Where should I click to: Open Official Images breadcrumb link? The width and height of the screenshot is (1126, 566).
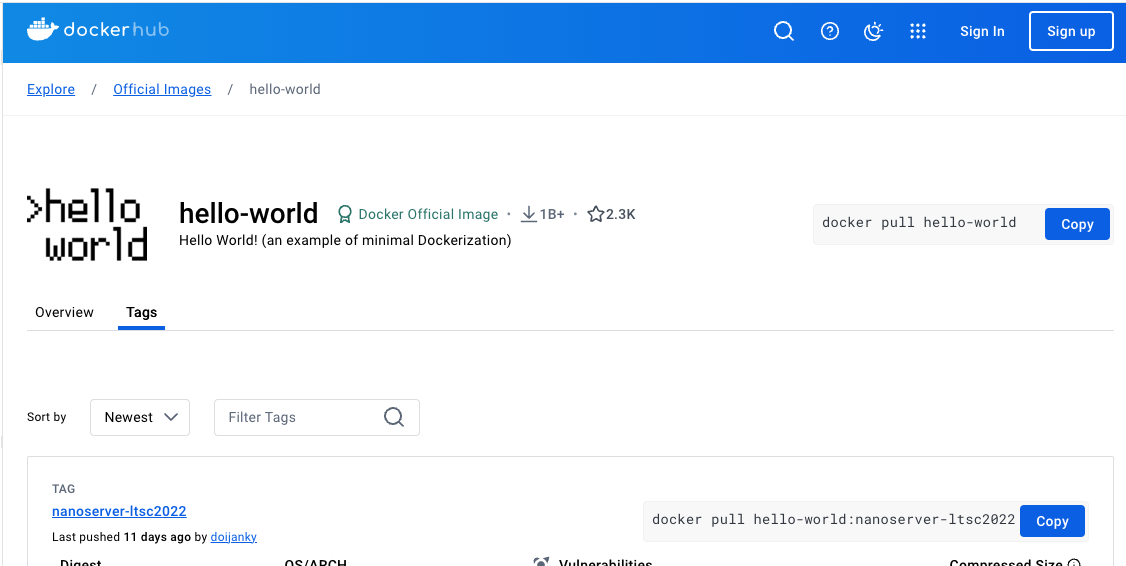point(162,89)
